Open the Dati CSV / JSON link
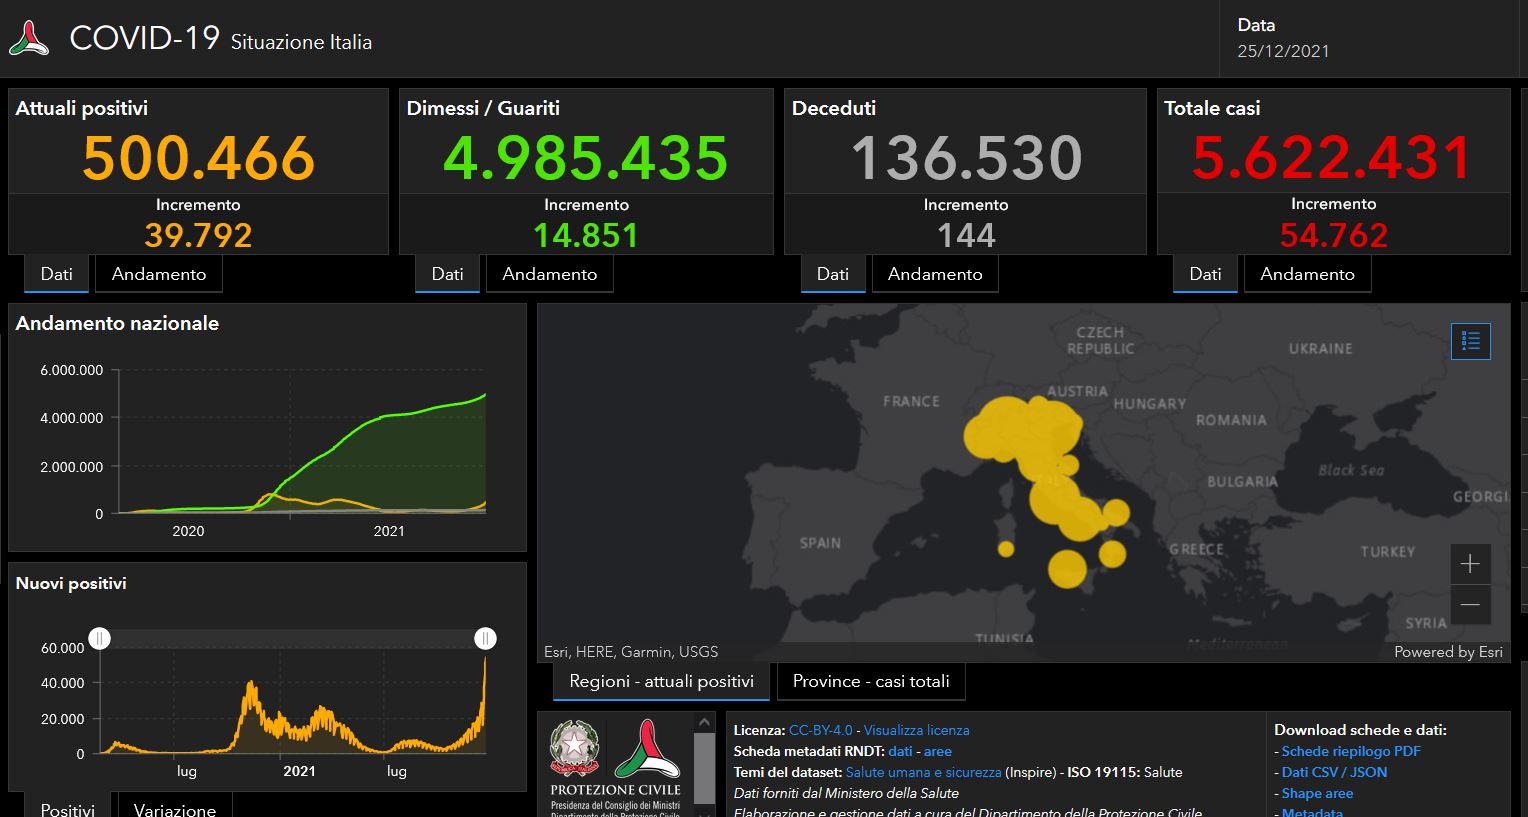The width and height of the screenshot is (1528, 817). coord(1334,772)
